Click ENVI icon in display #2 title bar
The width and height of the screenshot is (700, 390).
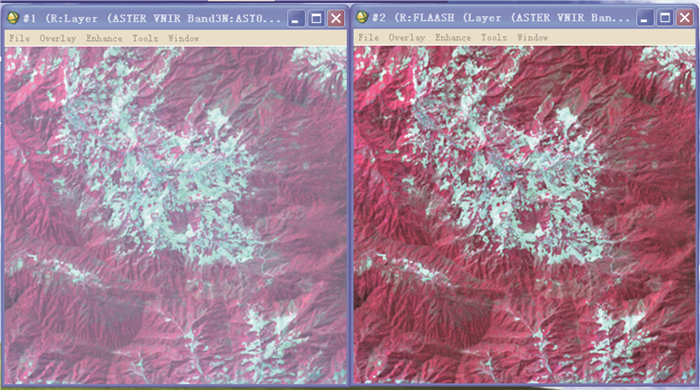coord(362,17)
